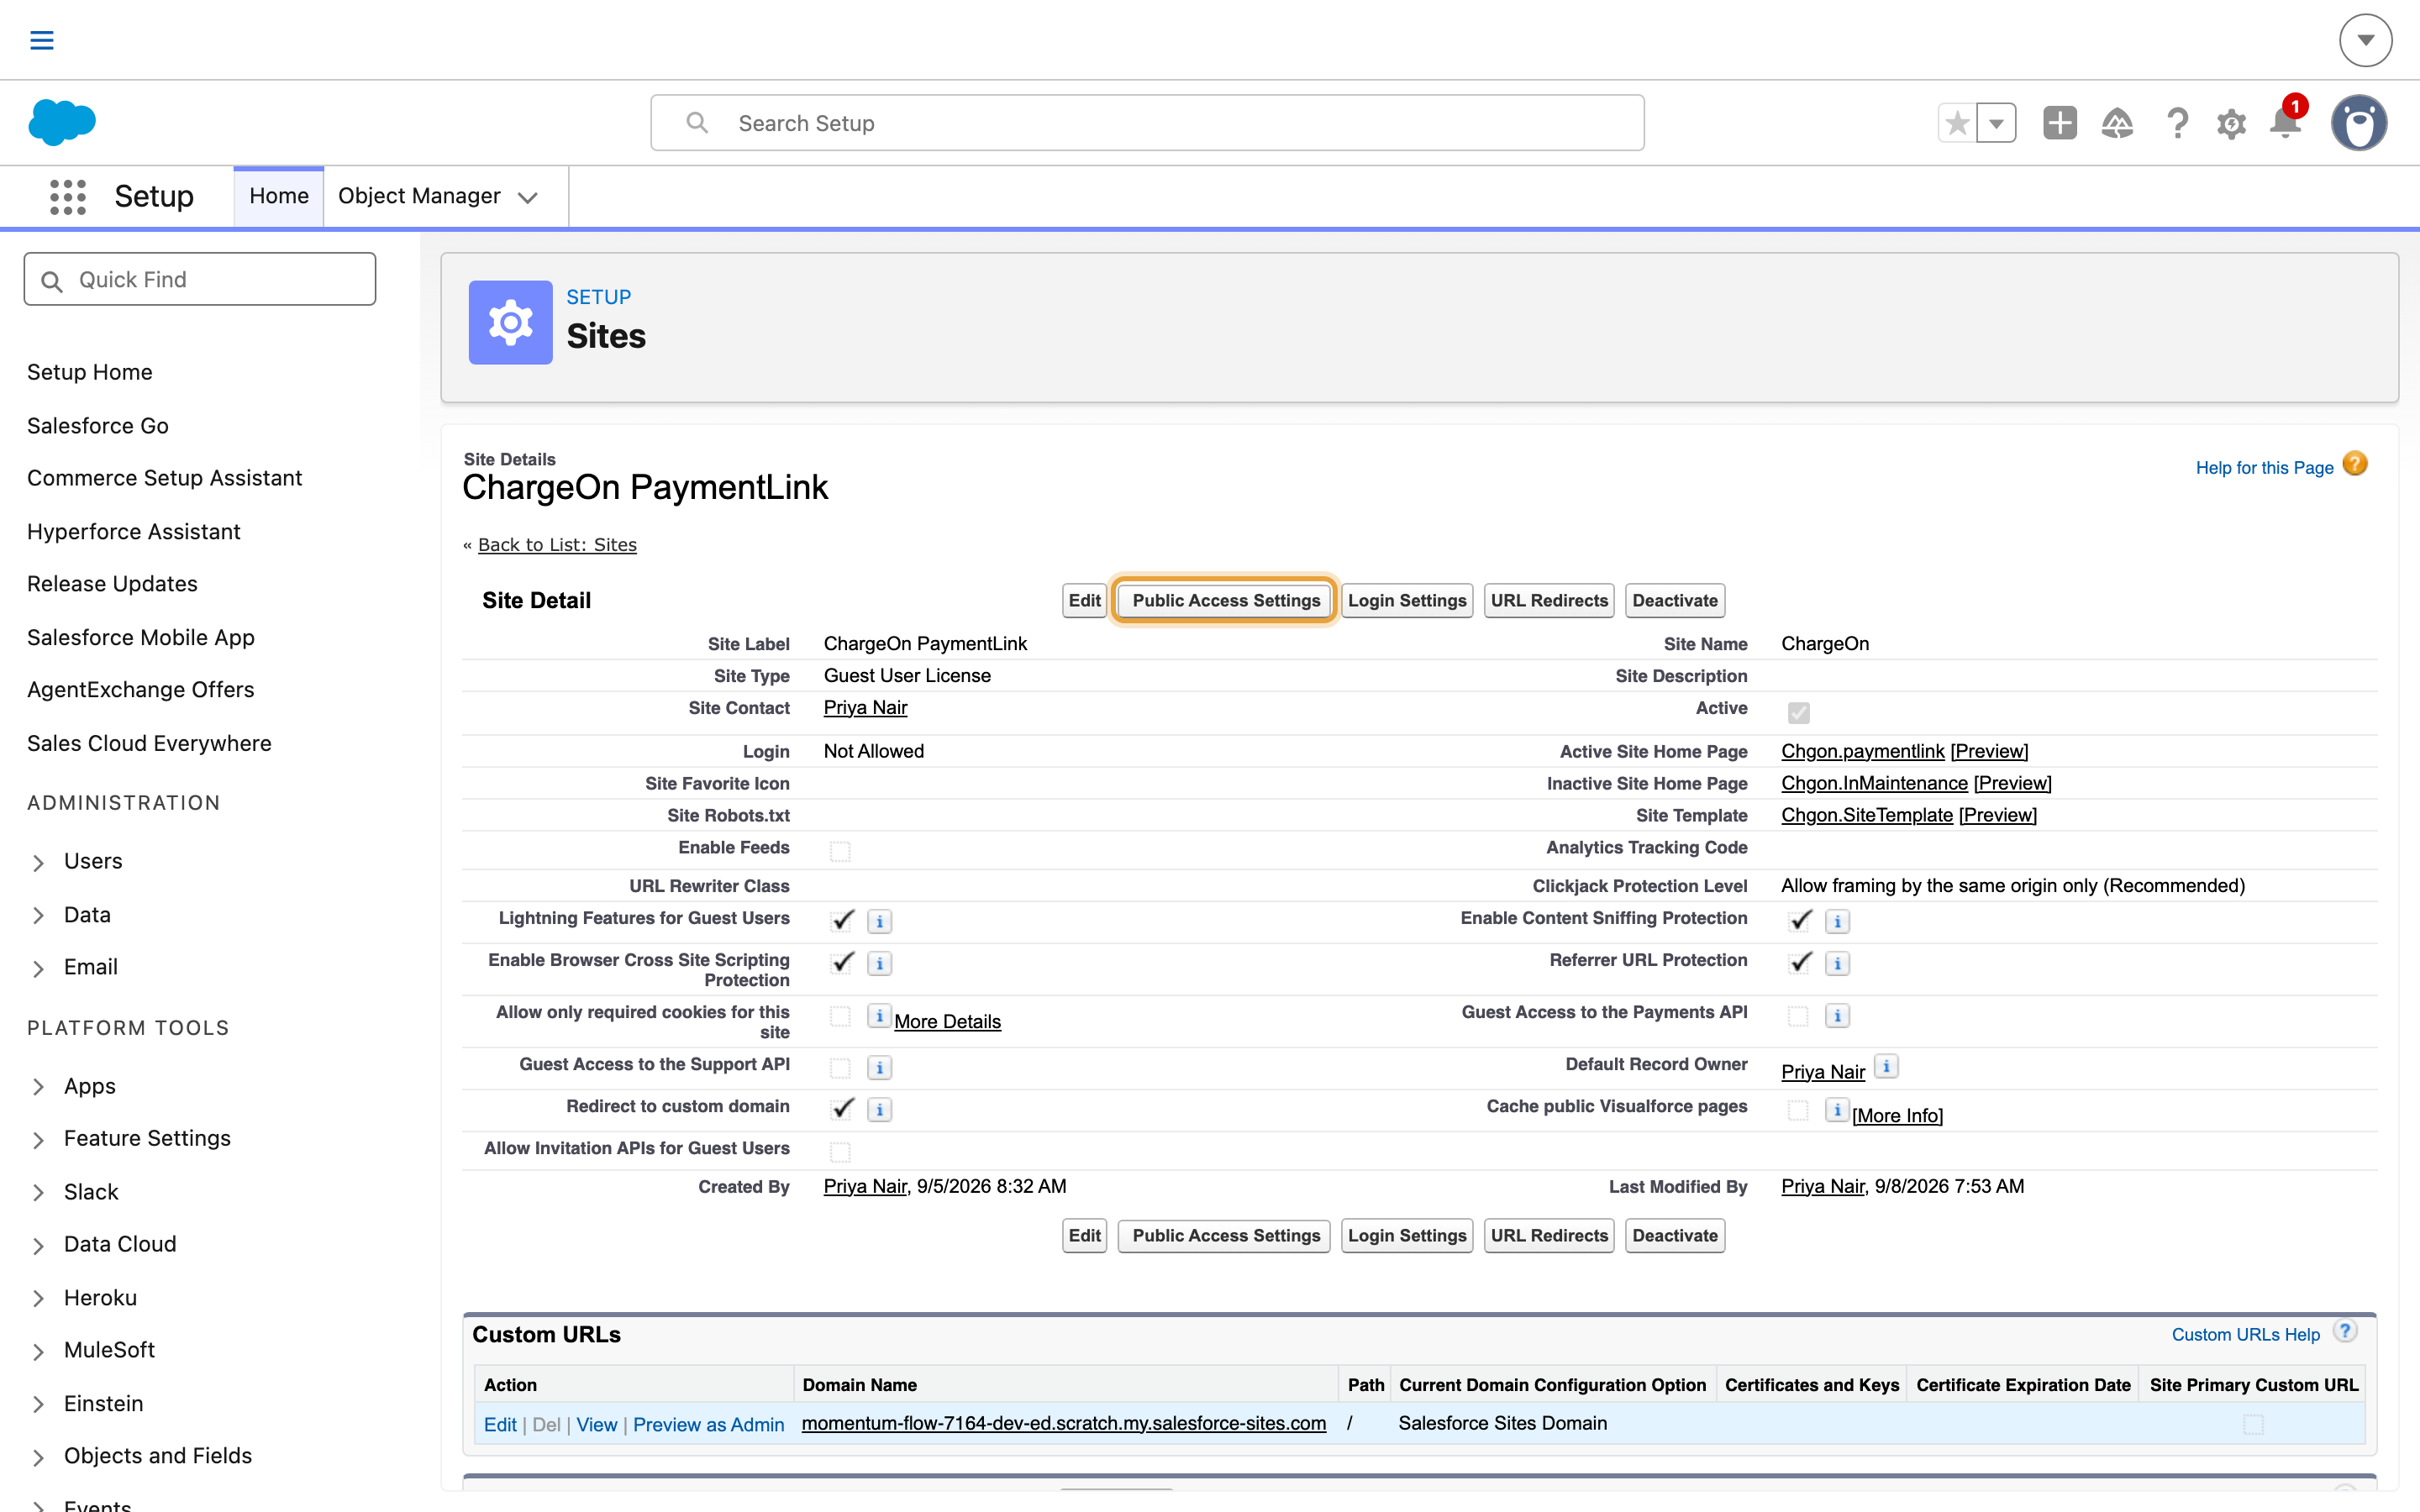Open the momentum-flow-7164 domain name link
The width and height of the screenshot is (2420, 1512).
pos(1063,1423)
